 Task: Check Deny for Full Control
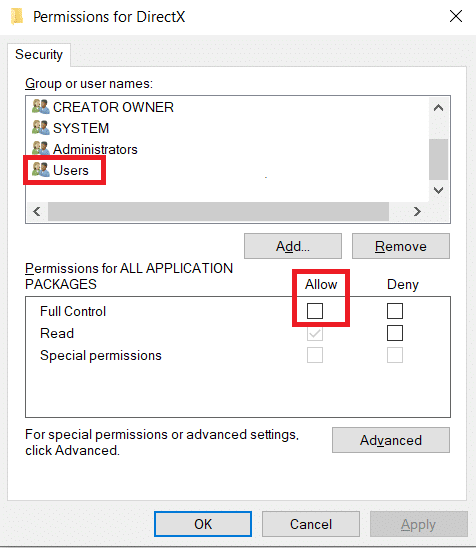[395, 311]
